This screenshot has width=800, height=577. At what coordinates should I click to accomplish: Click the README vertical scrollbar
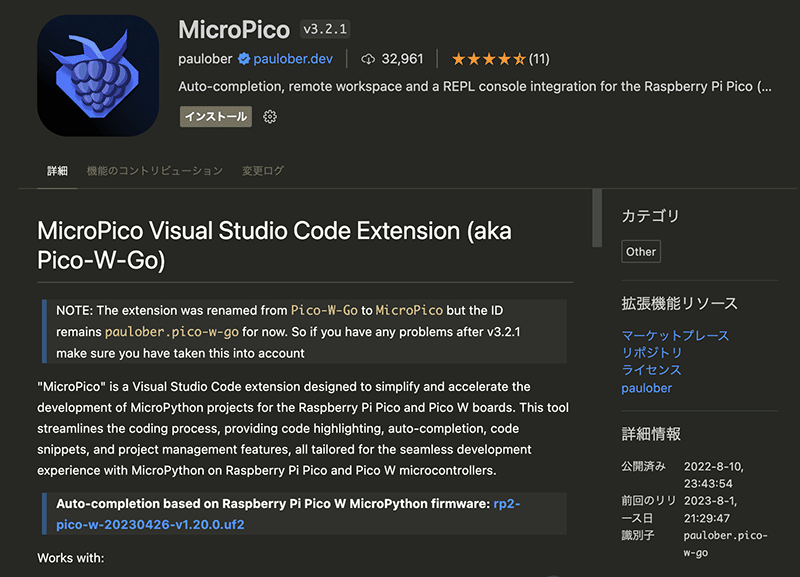coord(597,217)
